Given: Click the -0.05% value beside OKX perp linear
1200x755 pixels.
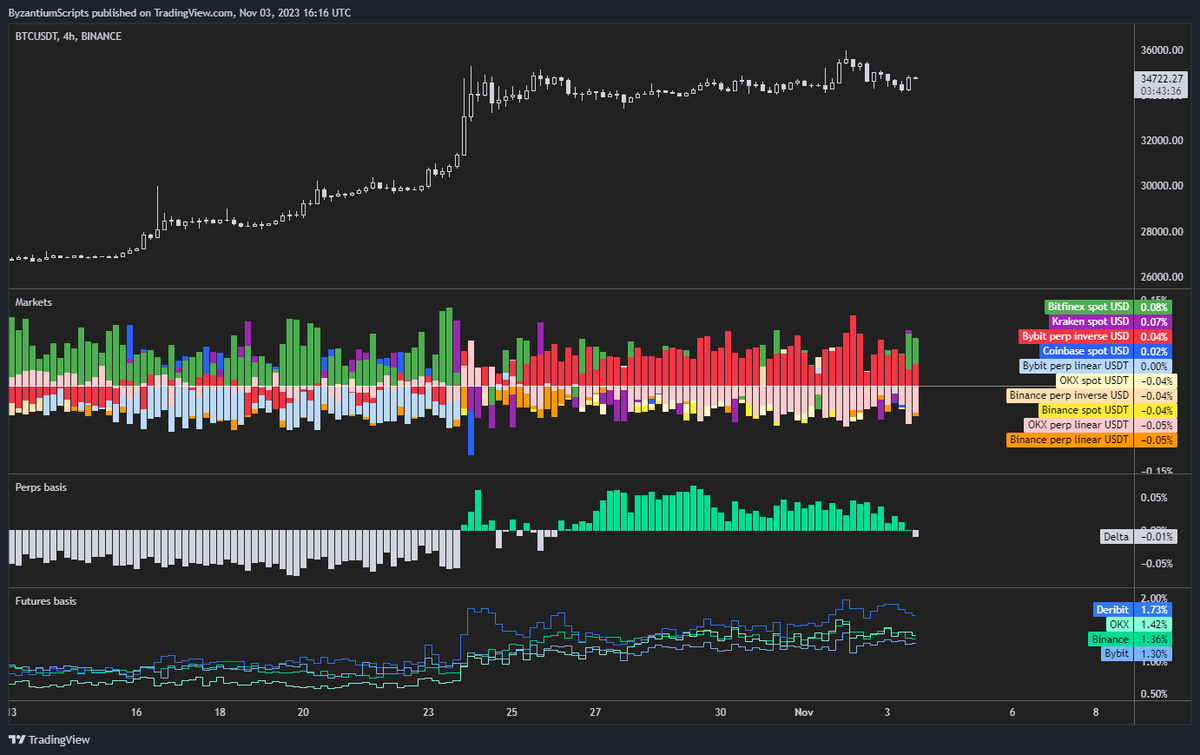Looking at the screenshot, I should 1156,425.
